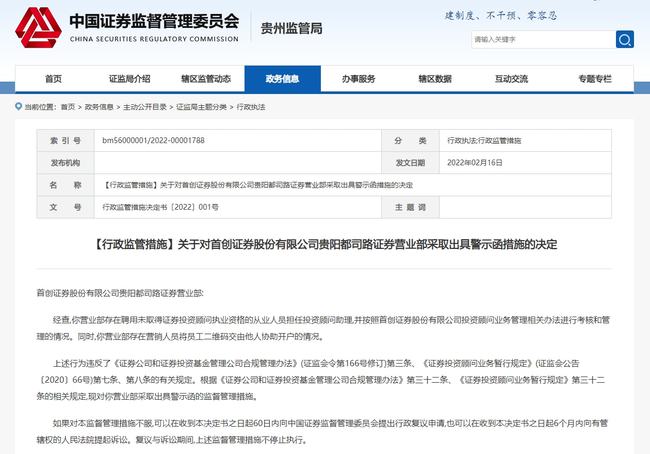
Task: Click the 文号 label cell
Action: tap(65, 207)
